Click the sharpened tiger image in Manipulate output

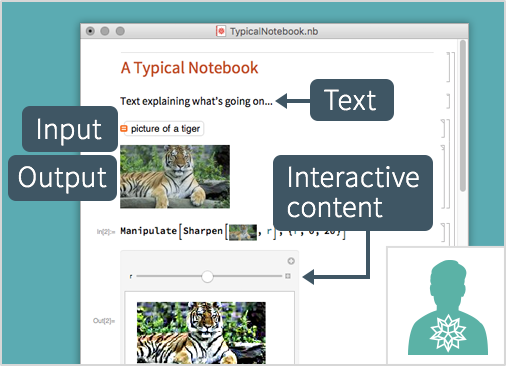201,333
